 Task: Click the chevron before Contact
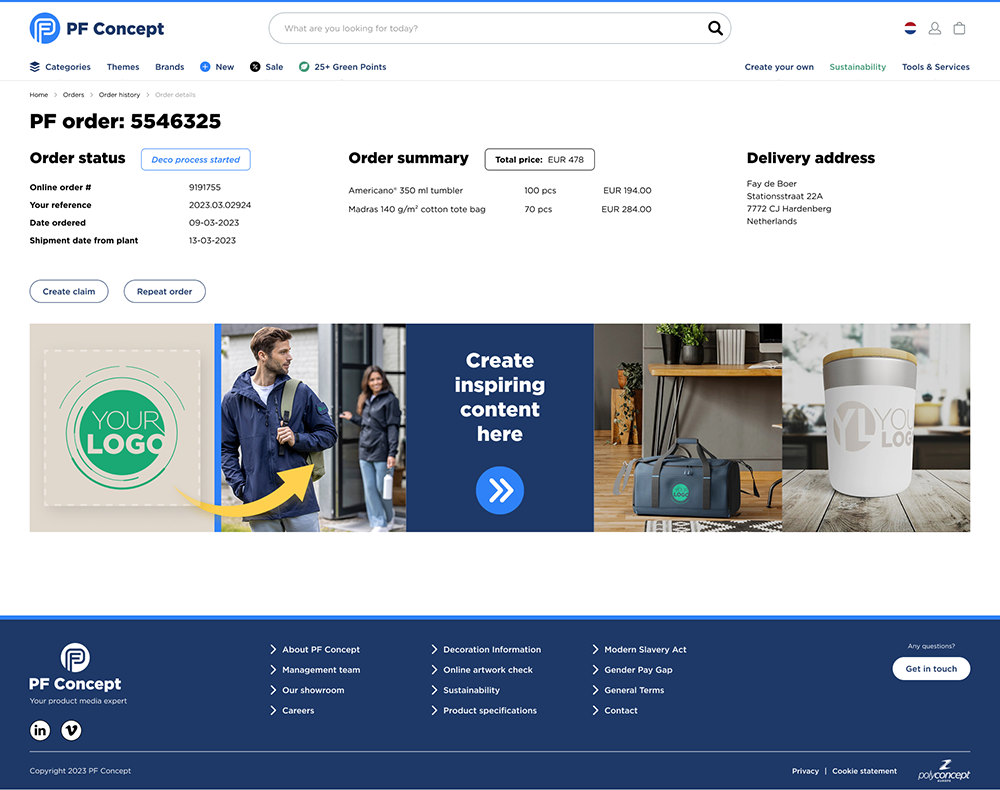tap(595, 710)
